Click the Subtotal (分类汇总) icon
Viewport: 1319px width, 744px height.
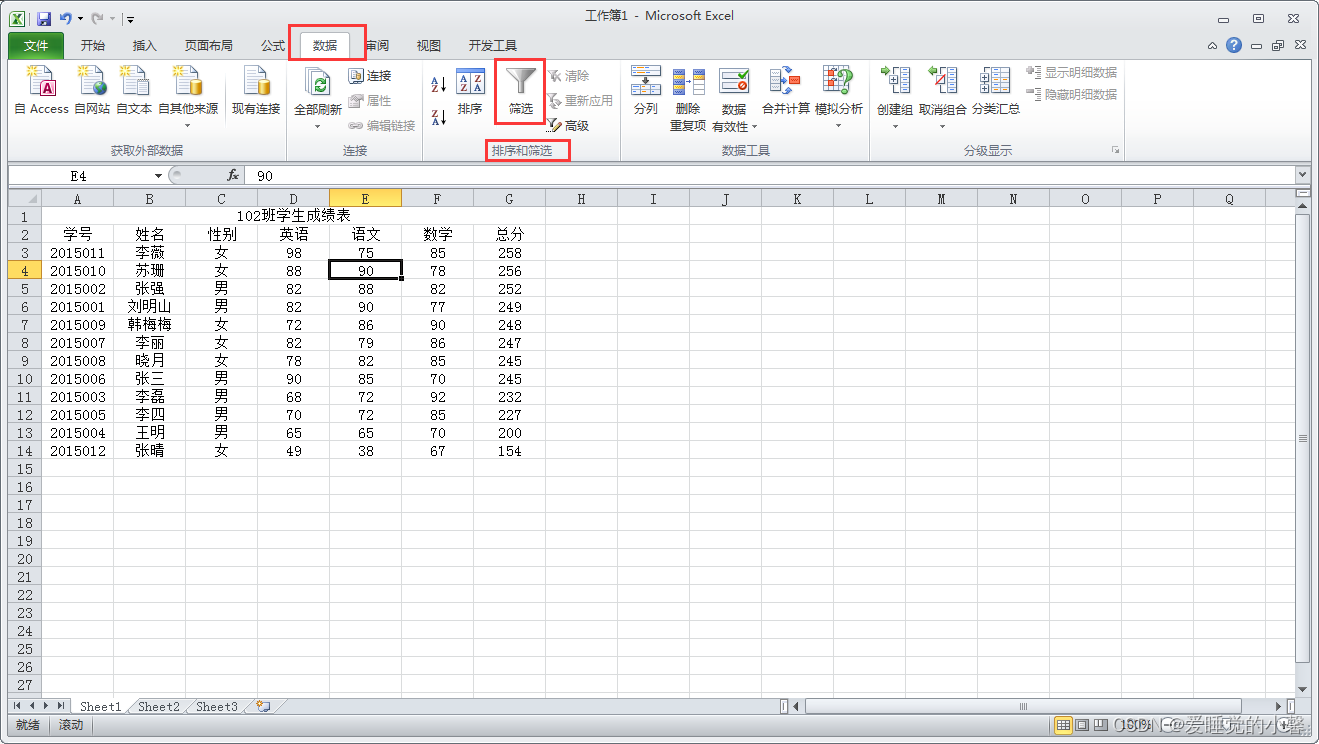[x=995, y=81]
